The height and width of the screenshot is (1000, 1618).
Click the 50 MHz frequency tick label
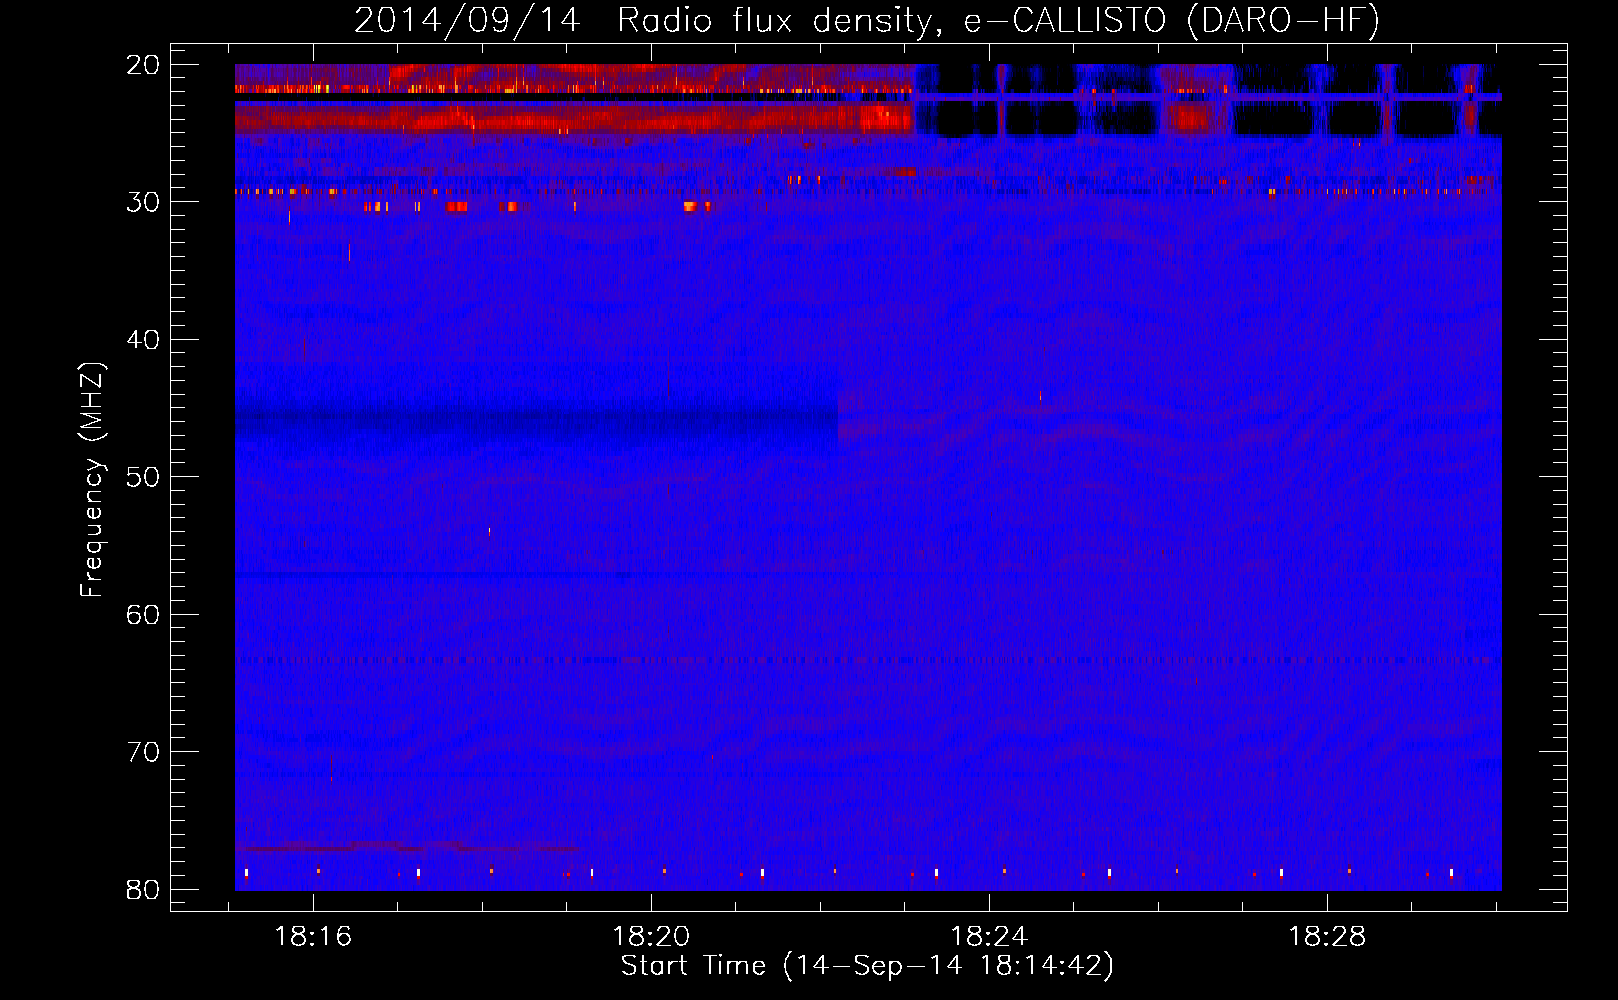pos(144,477)
